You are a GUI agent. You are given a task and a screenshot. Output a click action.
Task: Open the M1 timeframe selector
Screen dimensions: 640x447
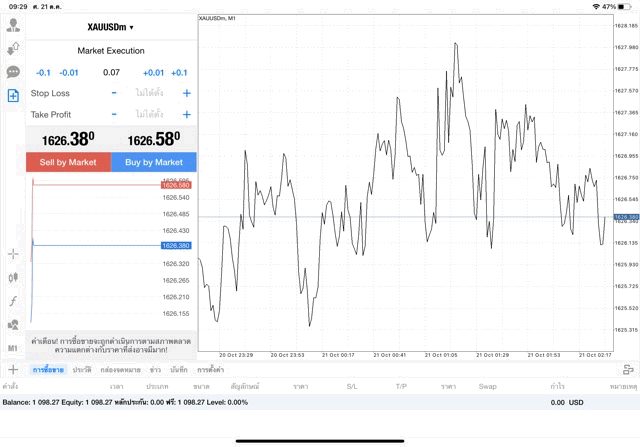point(13,348)
